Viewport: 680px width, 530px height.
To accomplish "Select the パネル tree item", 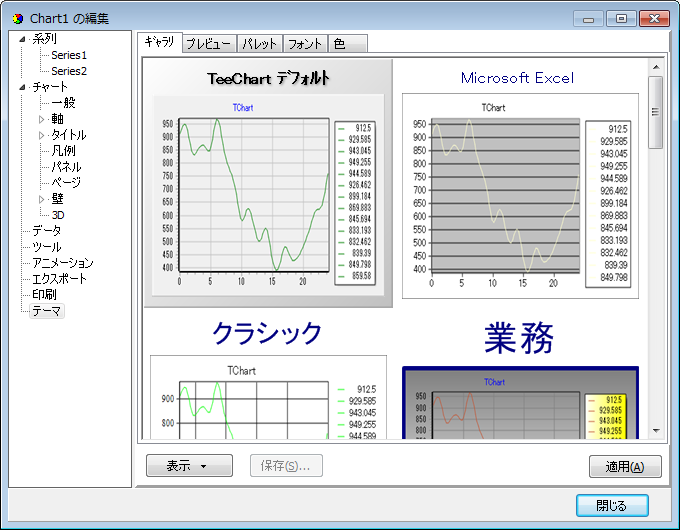I will (66, 167).
